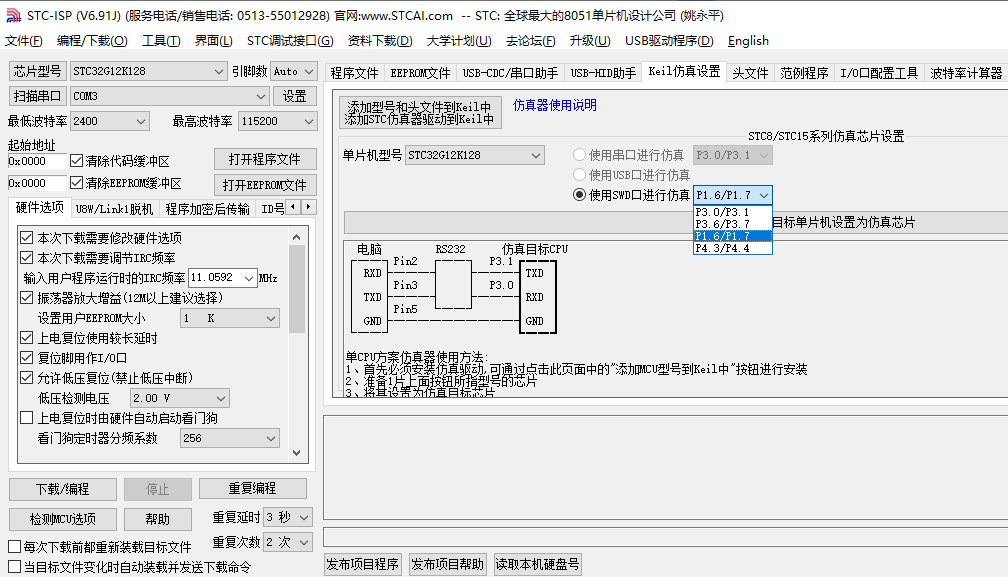Switch to EEPROM文件 tab
Image resolution: width=1008 pixels, height=577 pixels.
(x=420, y=73)
